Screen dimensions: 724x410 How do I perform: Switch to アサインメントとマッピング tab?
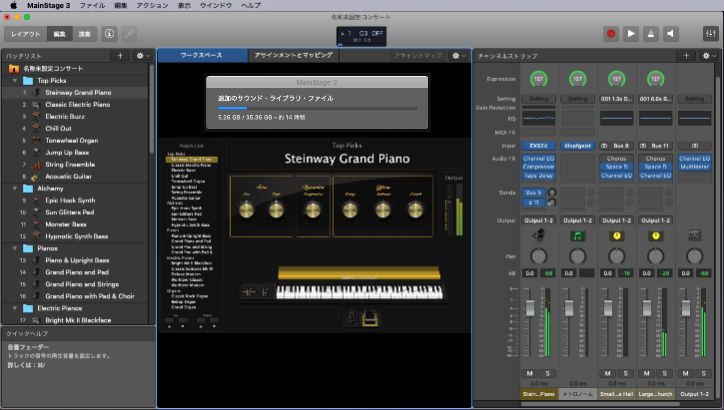tap(293, 55)
